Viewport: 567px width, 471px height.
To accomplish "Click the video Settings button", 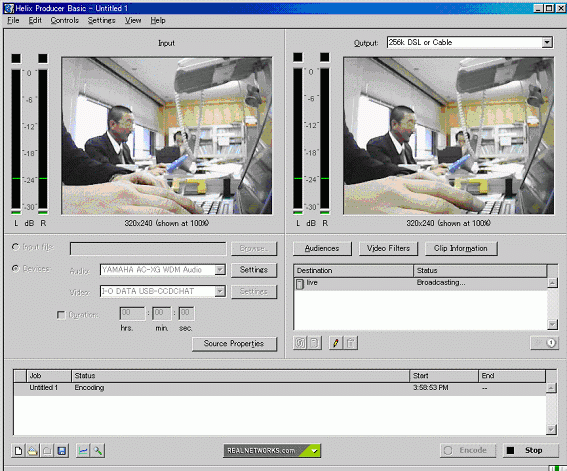I will coord(254,291).
